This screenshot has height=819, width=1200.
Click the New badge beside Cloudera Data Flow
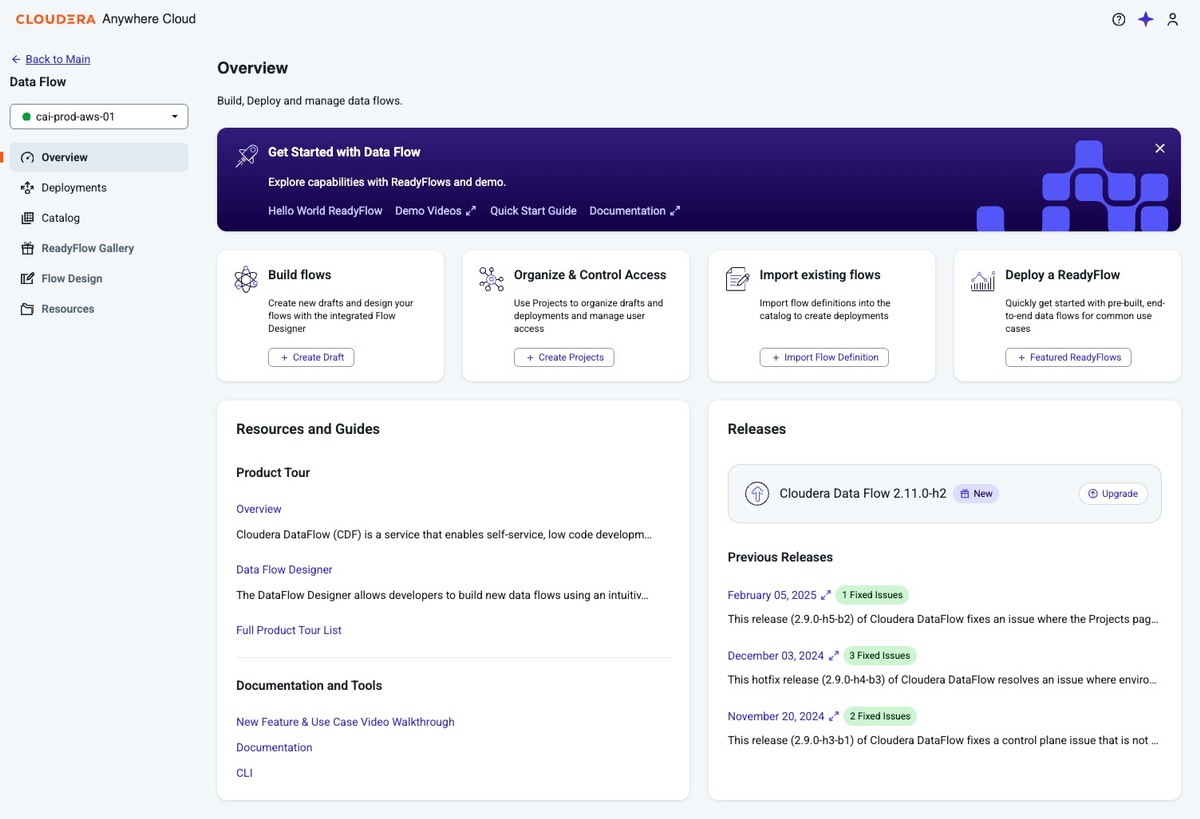point(976,493)
